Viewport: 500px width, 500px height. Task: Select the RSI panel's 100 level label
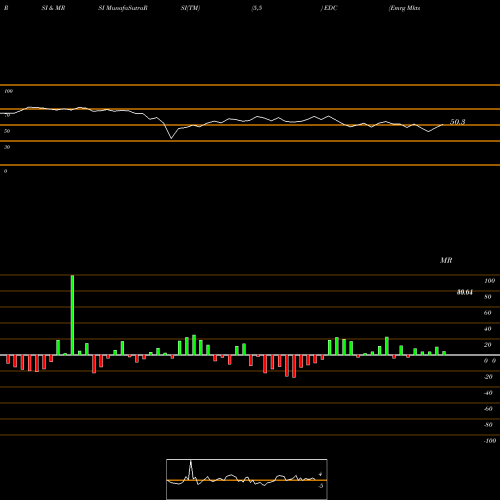8,91
